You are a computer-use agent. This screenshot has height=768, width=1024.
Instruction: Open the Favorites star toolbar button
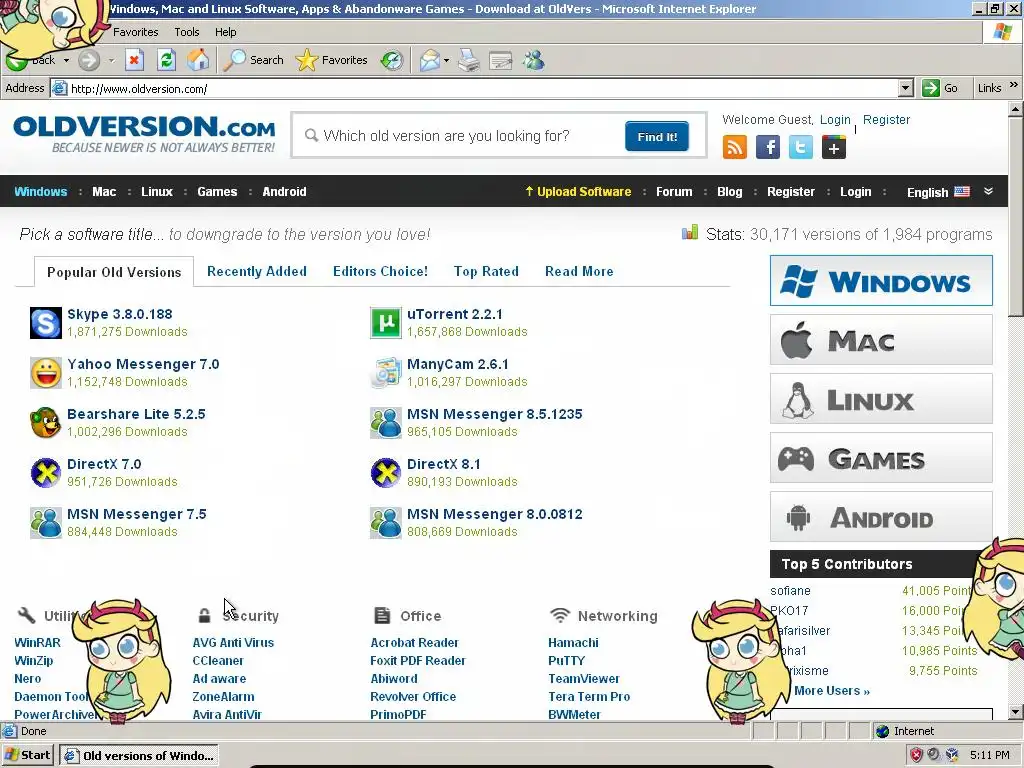(x=332, y=60)
